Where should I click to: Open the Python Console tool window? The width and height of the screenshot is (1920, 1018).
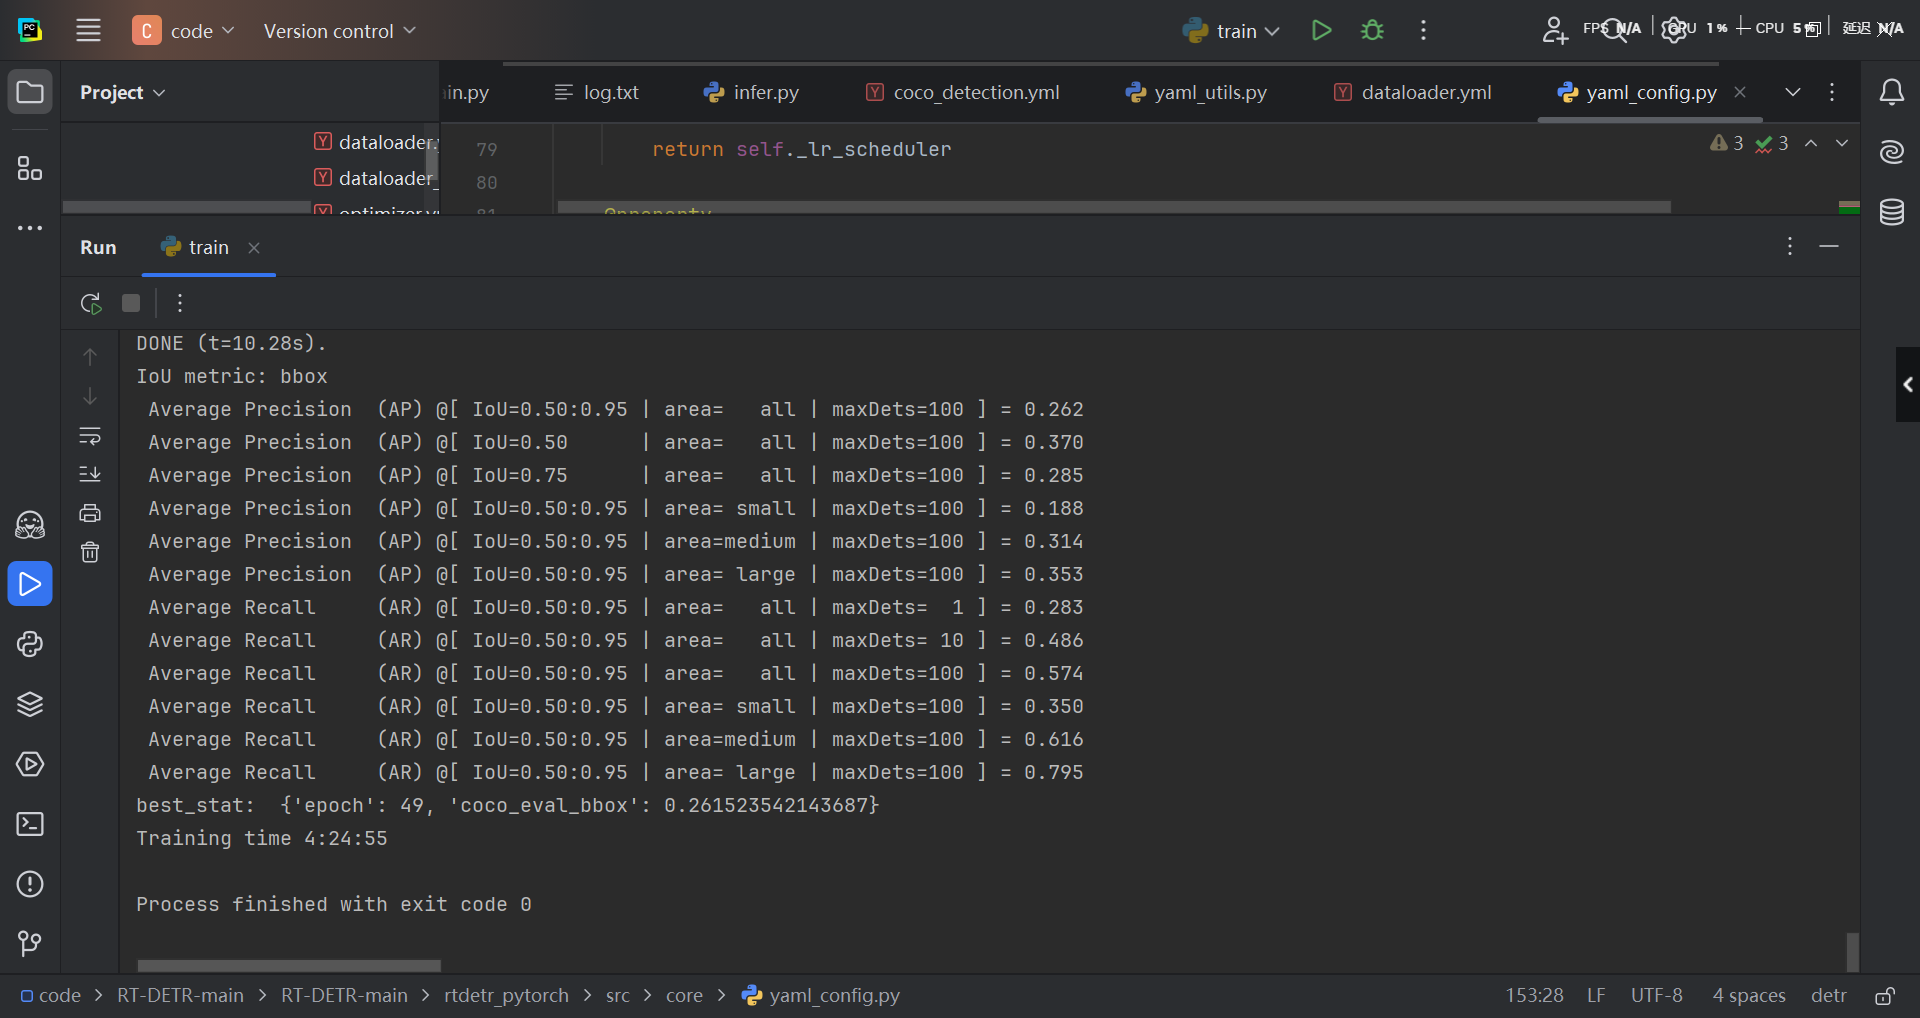click(30, 644)
